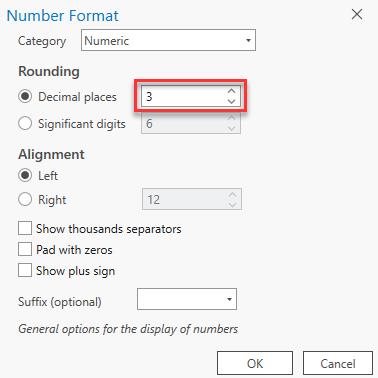The width and height of the screenshot is (378, 378).
Task: Open the Category dropdown showing Numeric
Action: pyautogui.click(x=168, y=40)
